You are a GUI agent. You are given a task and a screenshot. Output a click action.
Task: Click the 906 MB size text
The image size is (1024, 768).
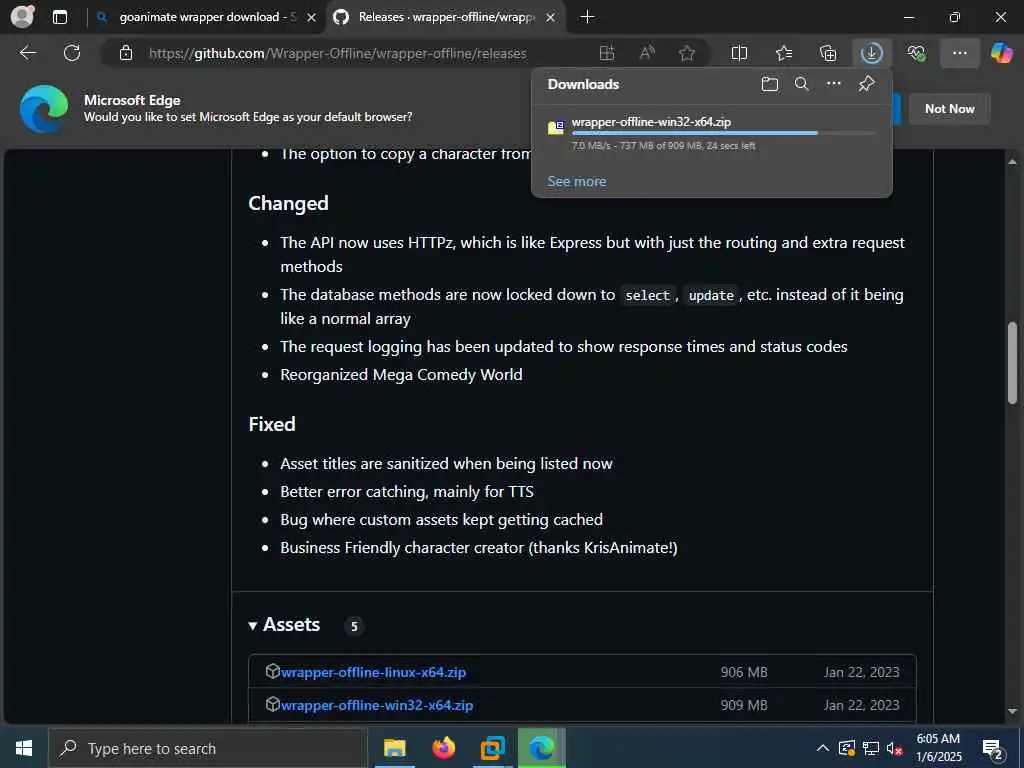click(x=744, y=672)
